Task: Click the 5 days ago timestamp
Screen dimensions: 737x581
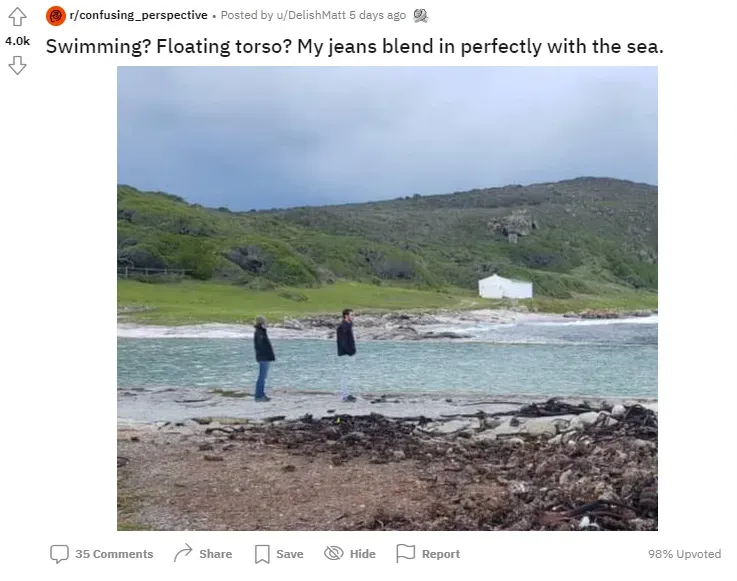Action: [x=377, y=15]
